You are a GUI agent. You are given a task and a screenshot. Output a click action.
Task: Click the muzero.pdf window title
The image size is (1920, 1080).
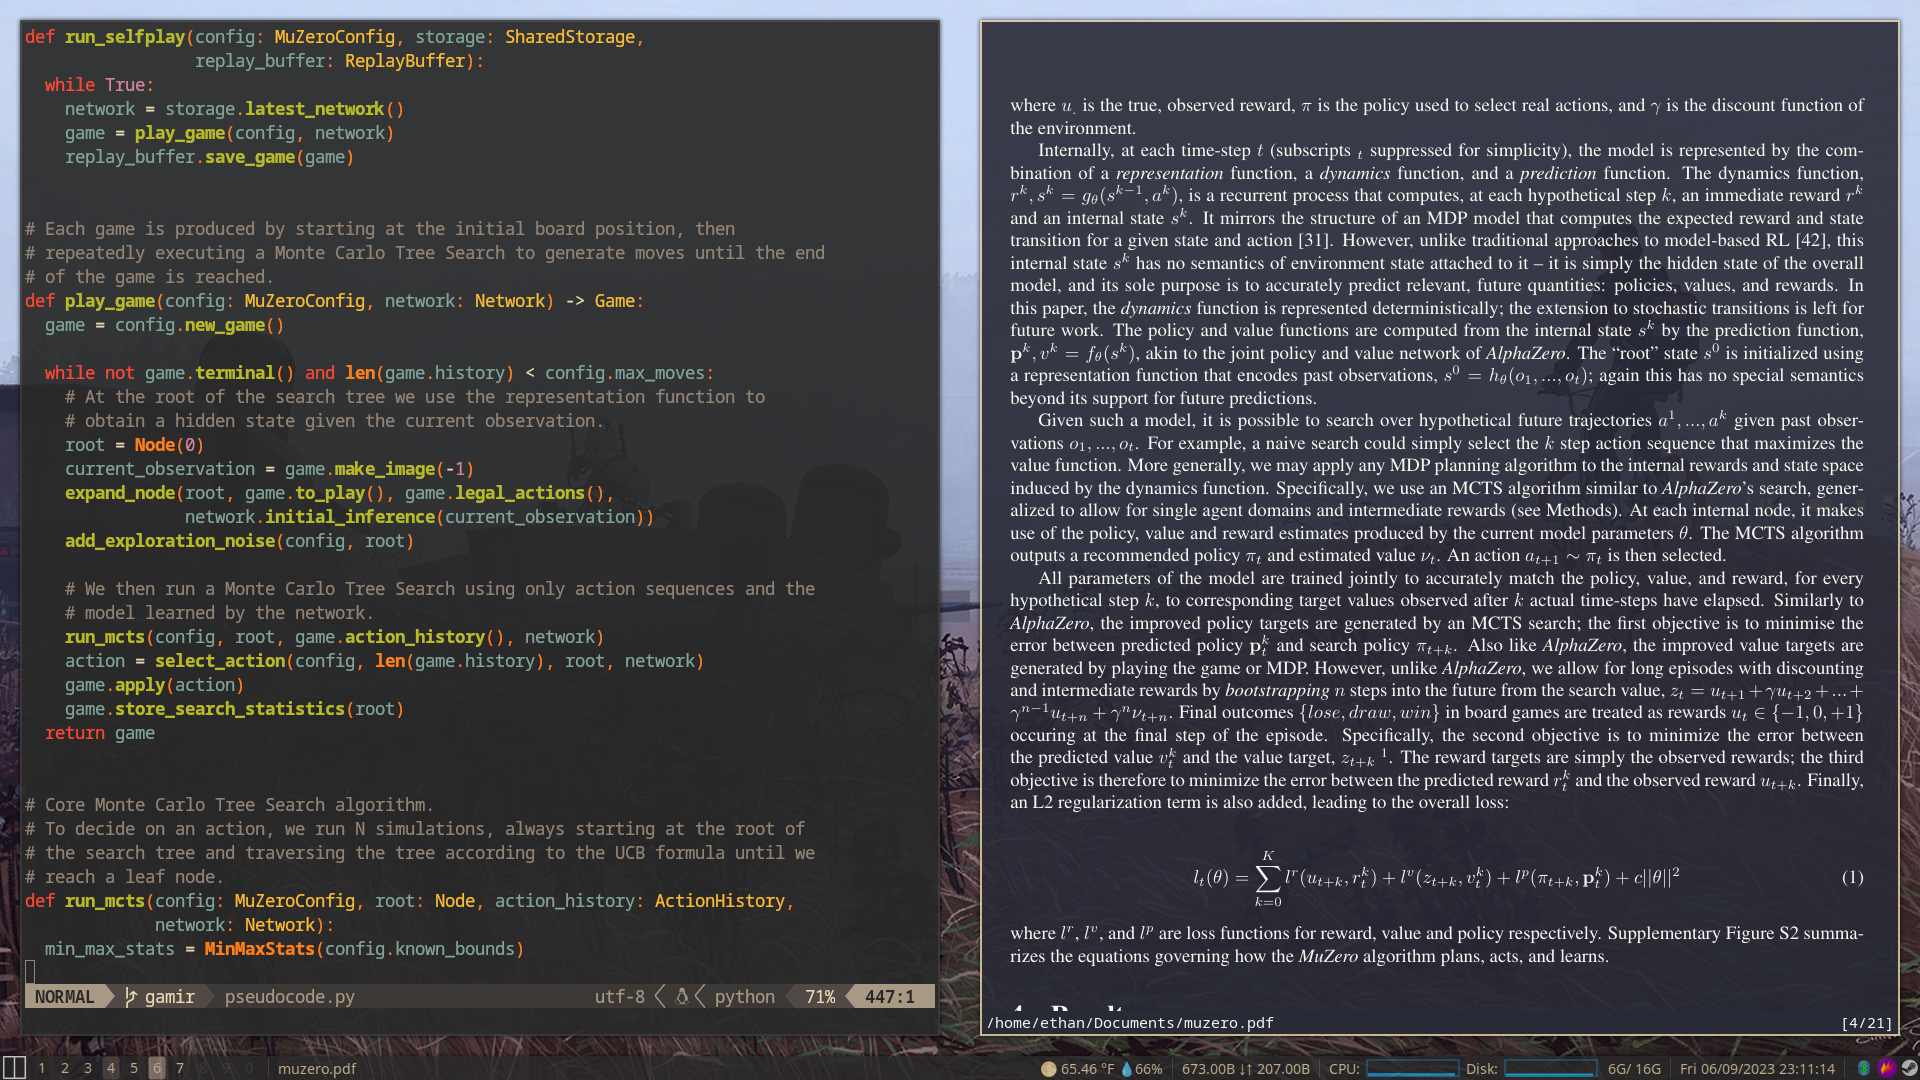(317, 1068)
